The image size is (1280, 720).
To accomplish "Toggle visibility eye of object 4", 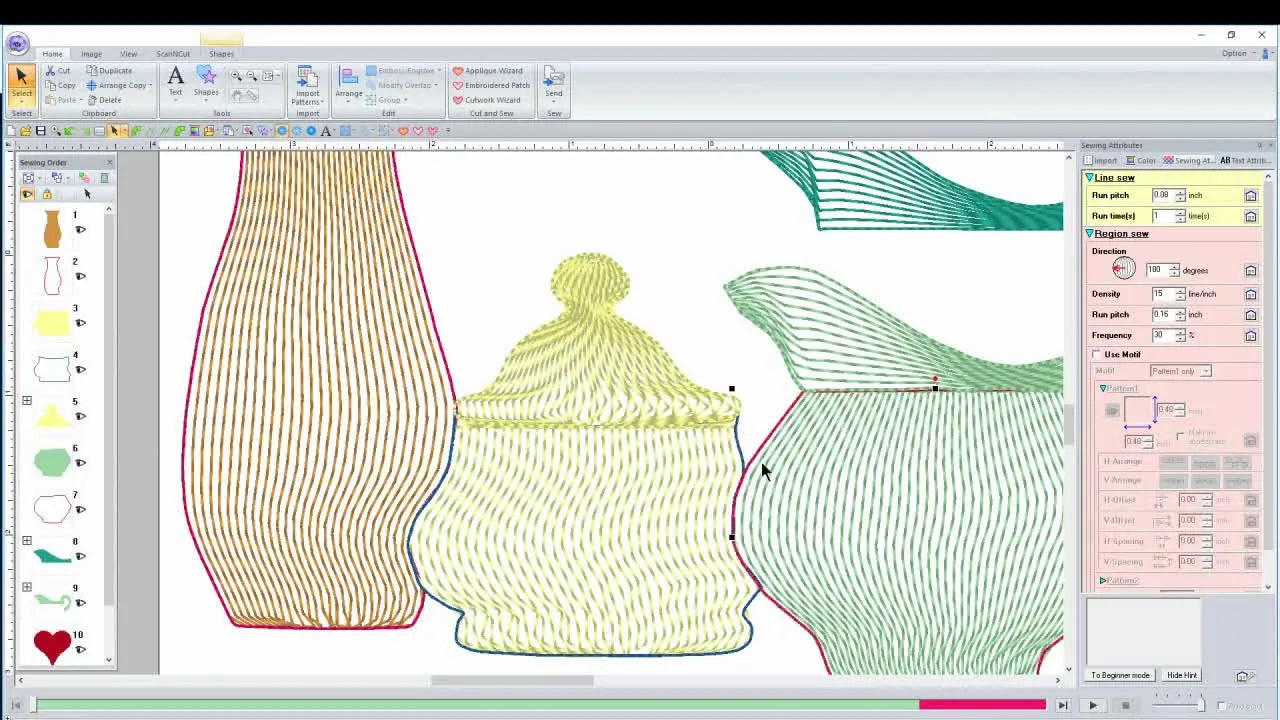I will (80, 370).
